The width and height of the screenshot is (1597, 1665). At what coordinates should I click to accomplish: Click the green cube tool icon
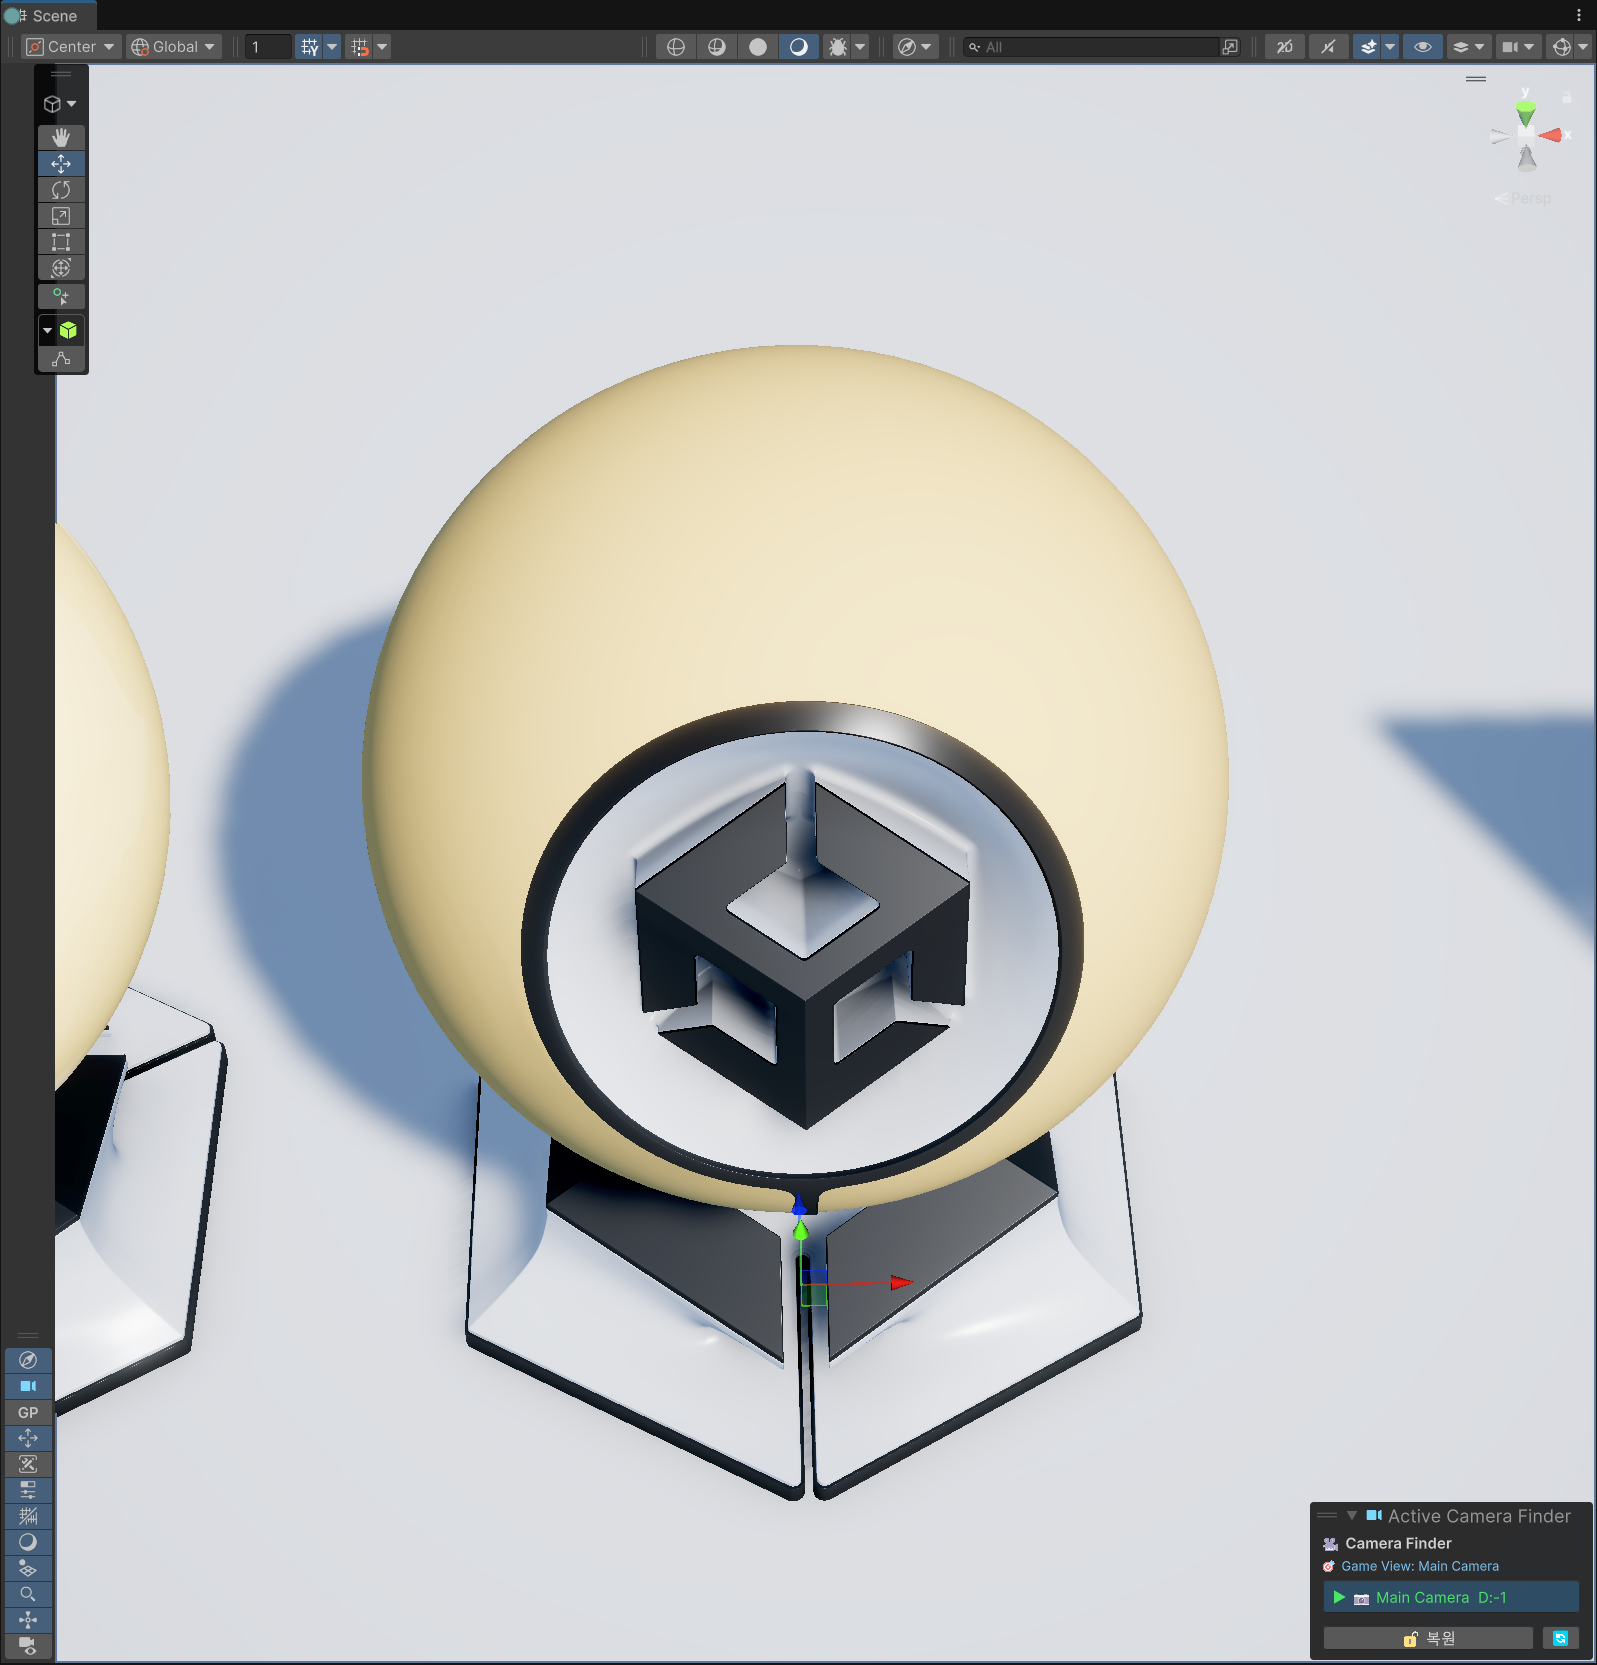[x=68, y=330]
